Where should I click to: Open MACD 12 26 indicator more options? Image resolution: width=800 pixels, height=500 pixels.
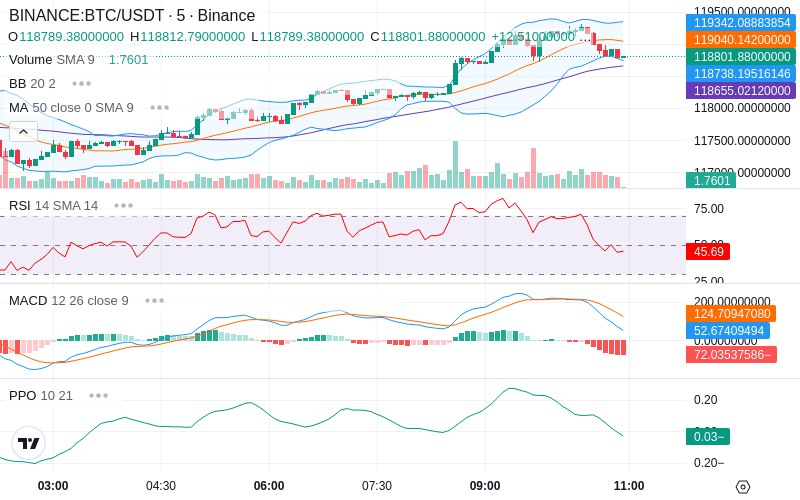click(154, 301)
